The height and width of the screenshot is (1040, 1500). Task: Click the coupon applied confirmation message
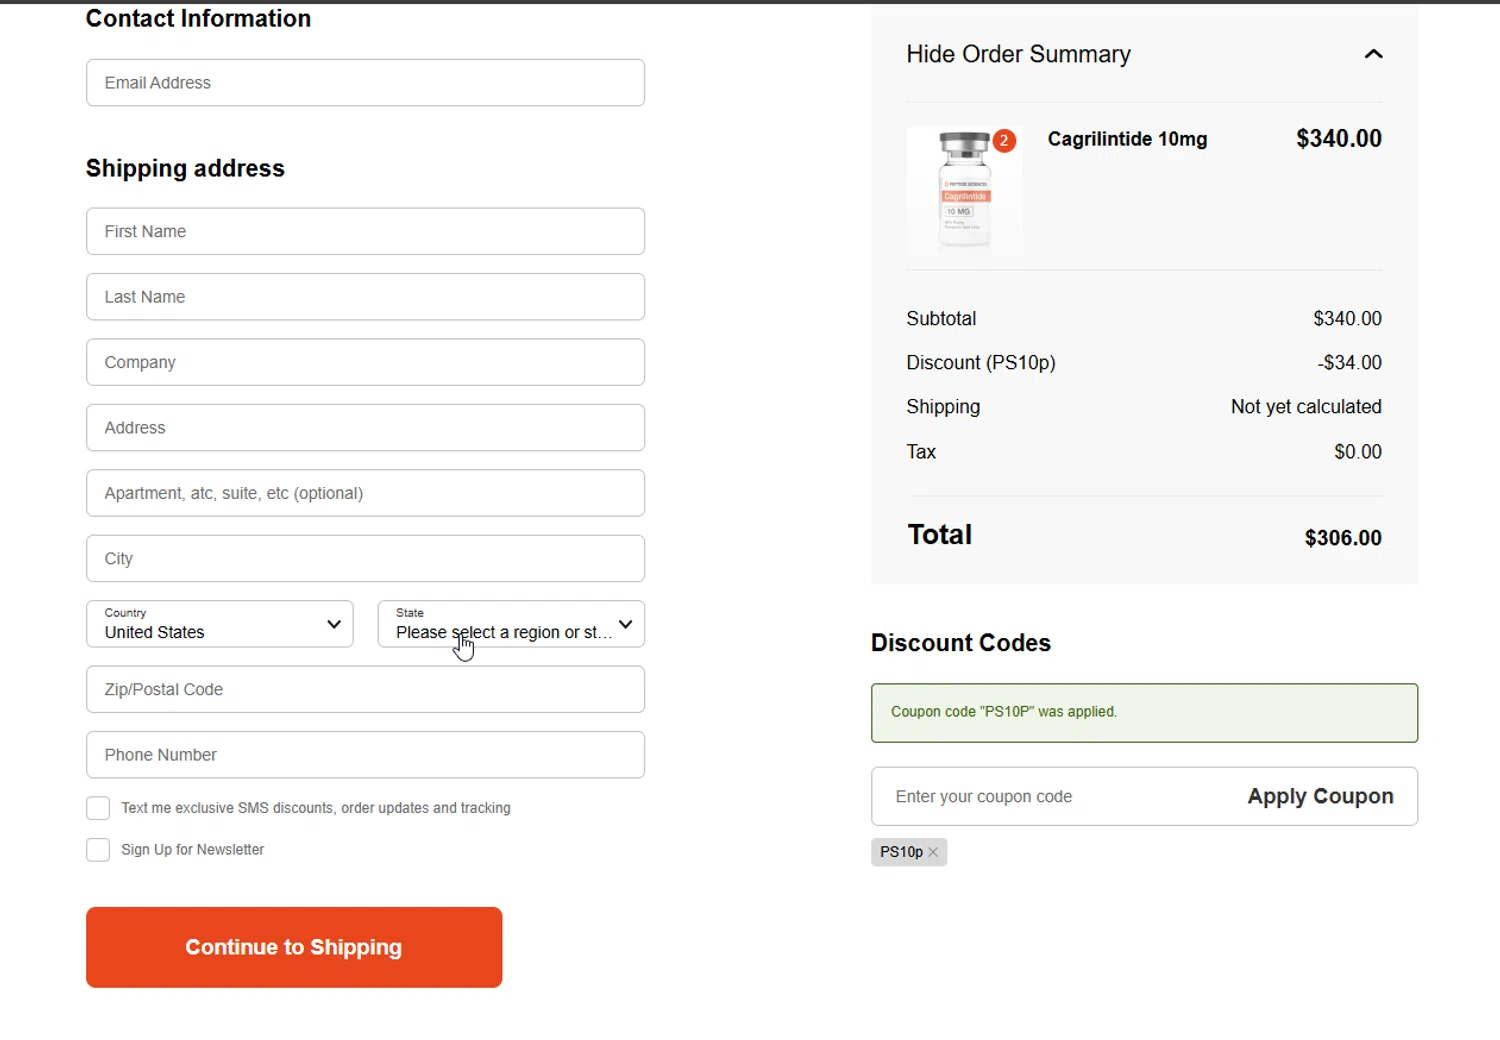[1144, 713]
